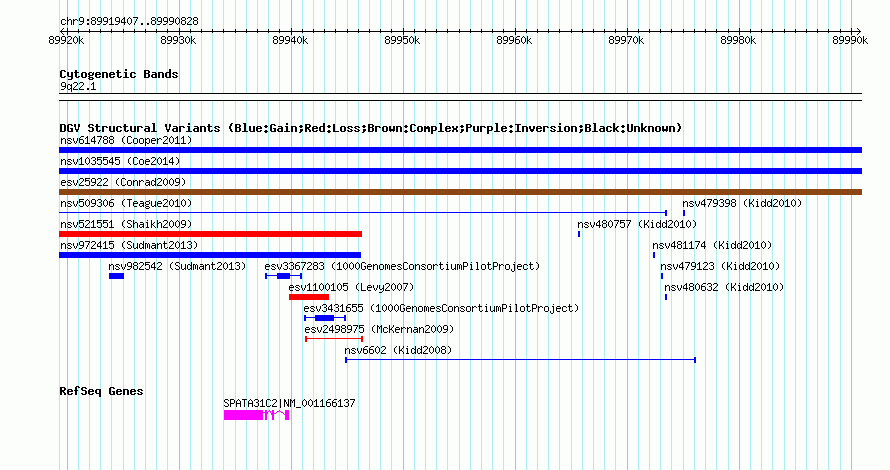This screenshot has height=470, width=890.
Task: Click the nsv480632 (Kidd2010) label
Action: 724,287
